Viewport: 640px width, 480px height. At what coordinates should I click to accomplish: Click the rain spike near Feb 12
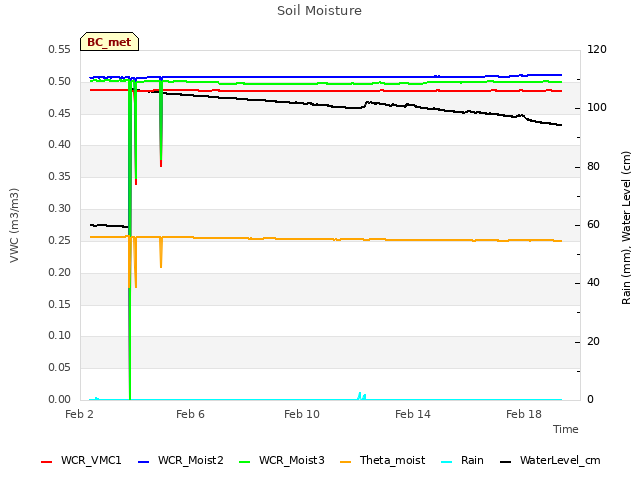pos(362,396)
